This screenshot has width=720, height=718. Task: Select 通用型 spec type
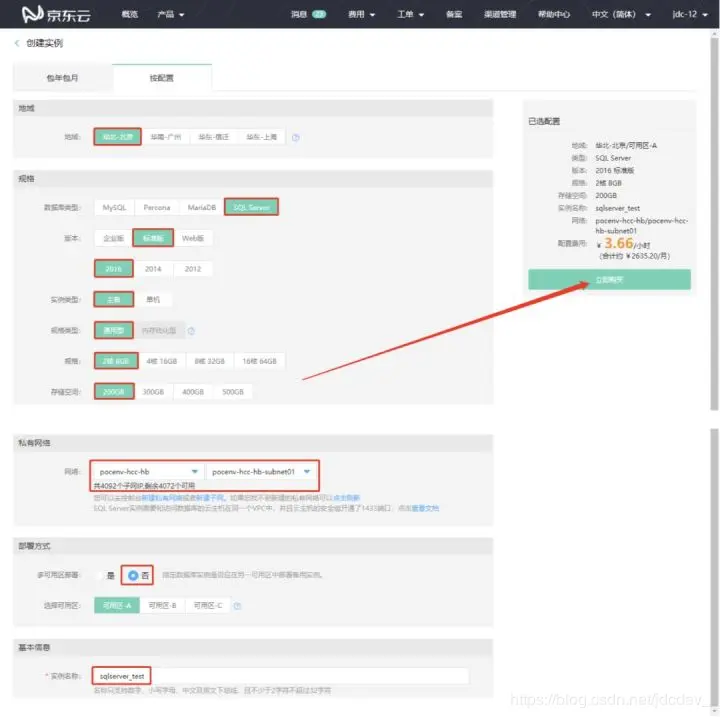click(113, 331)
